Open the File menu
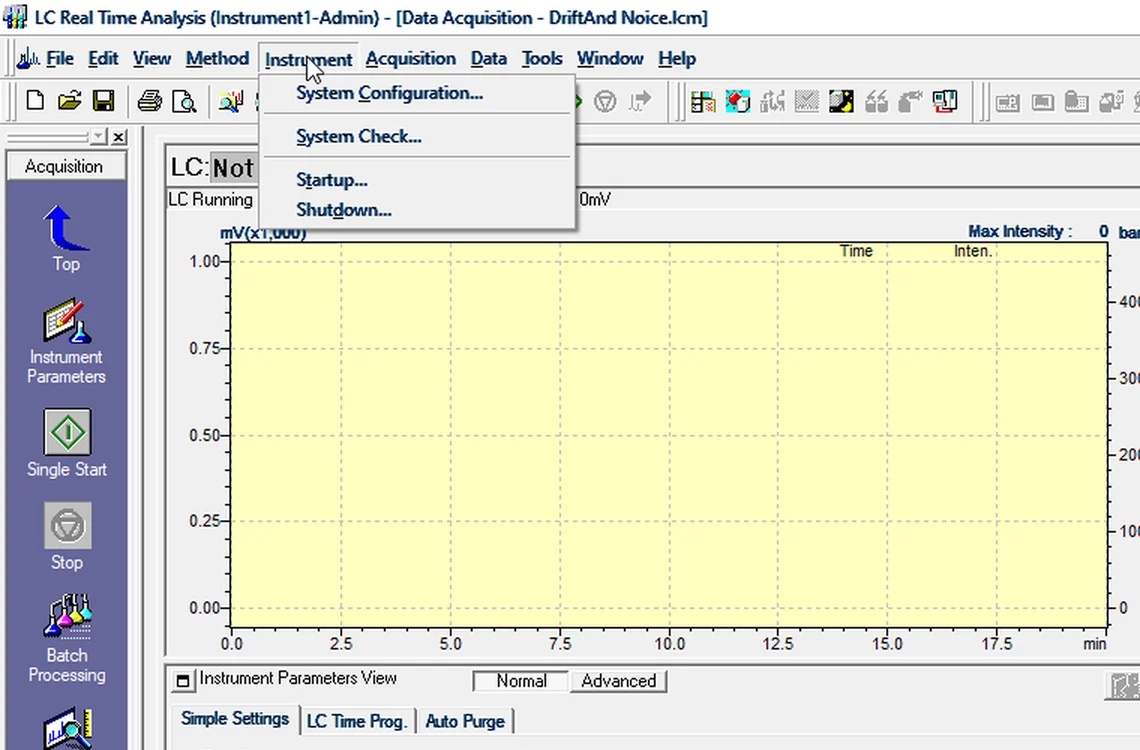Image resolution: width=1140 pixels, height=750 pixels. 60,58
